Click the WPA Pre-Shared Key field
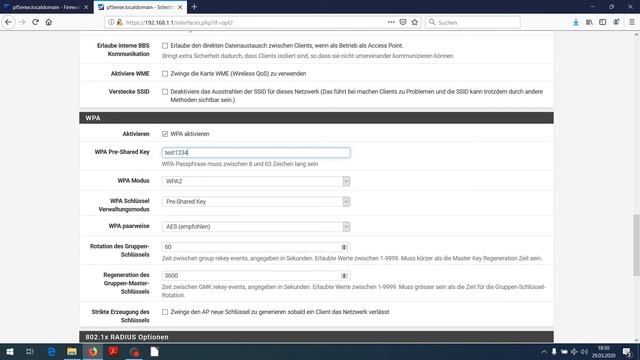Image resolution: width=640 pixels, height=360 pixels. click(x=256, y=153)
